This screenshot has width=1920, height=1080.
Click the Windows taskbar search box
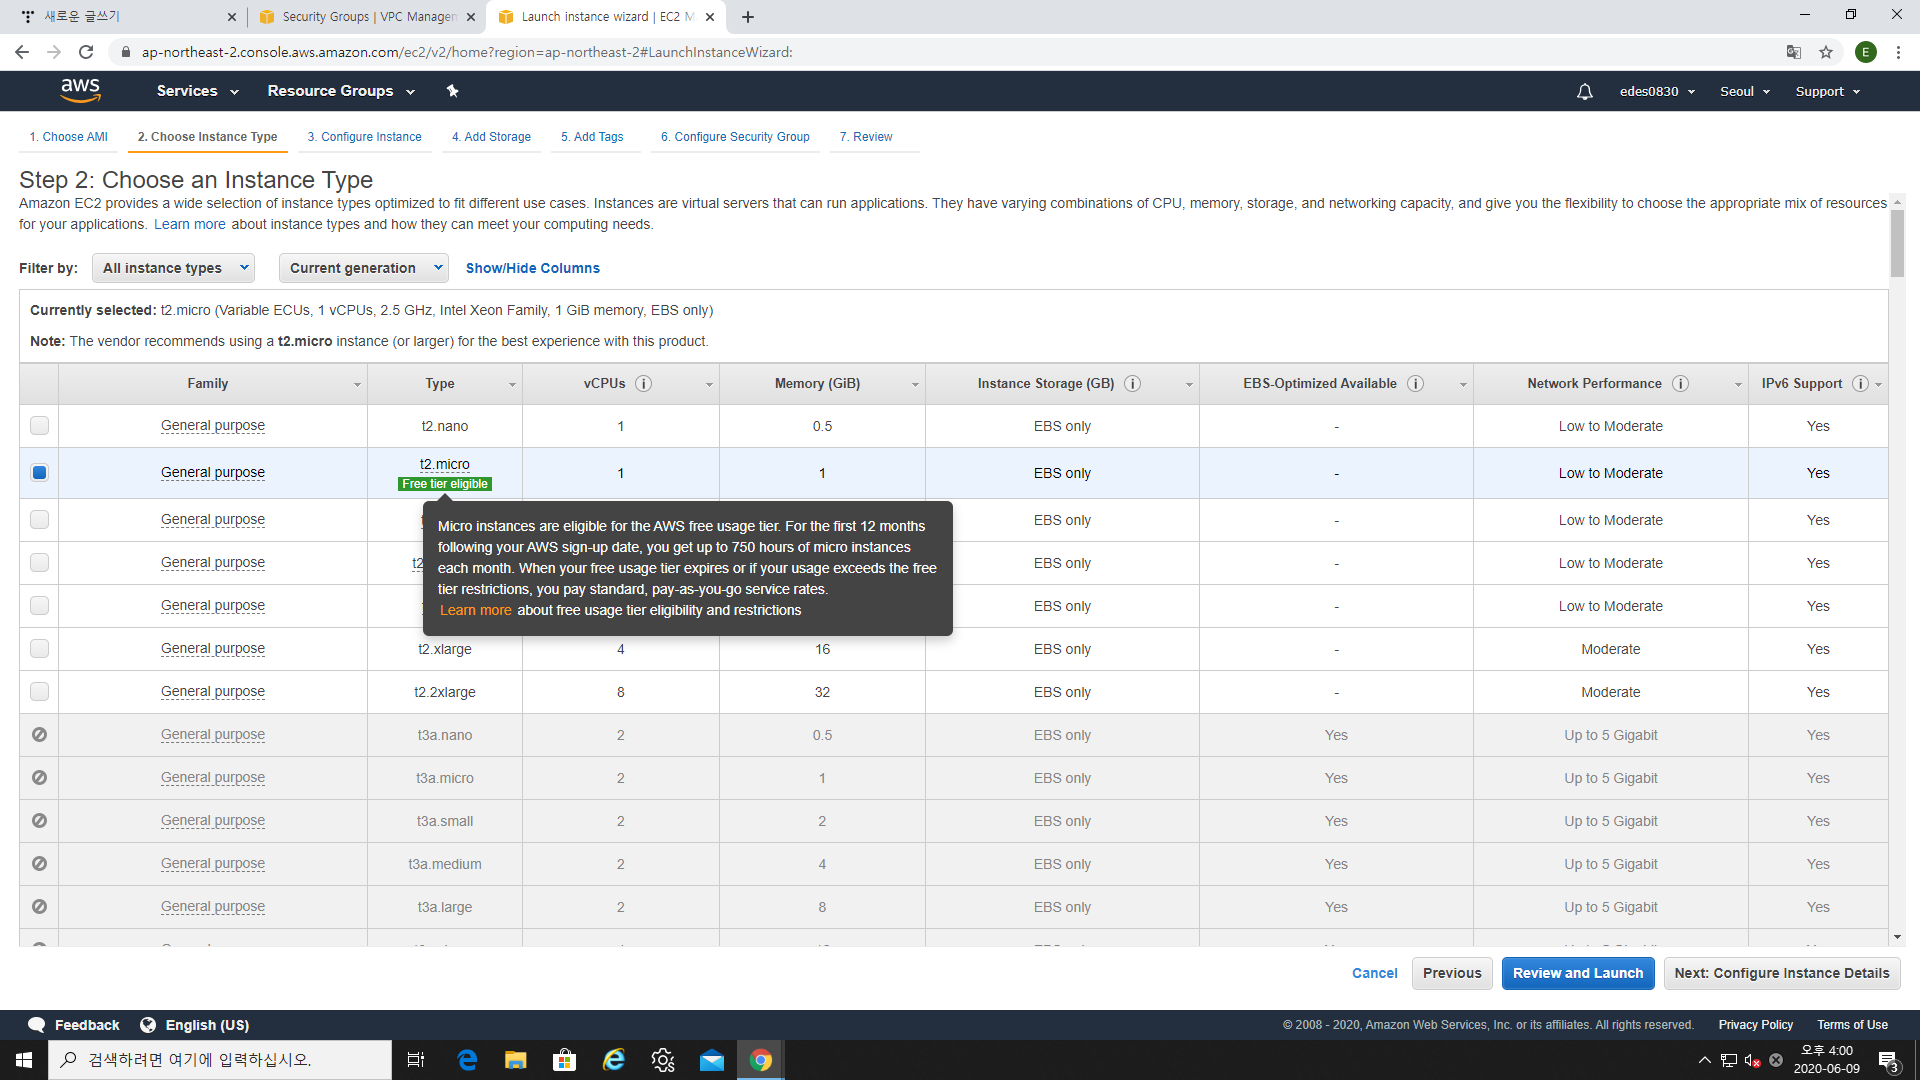[220, 1060]
